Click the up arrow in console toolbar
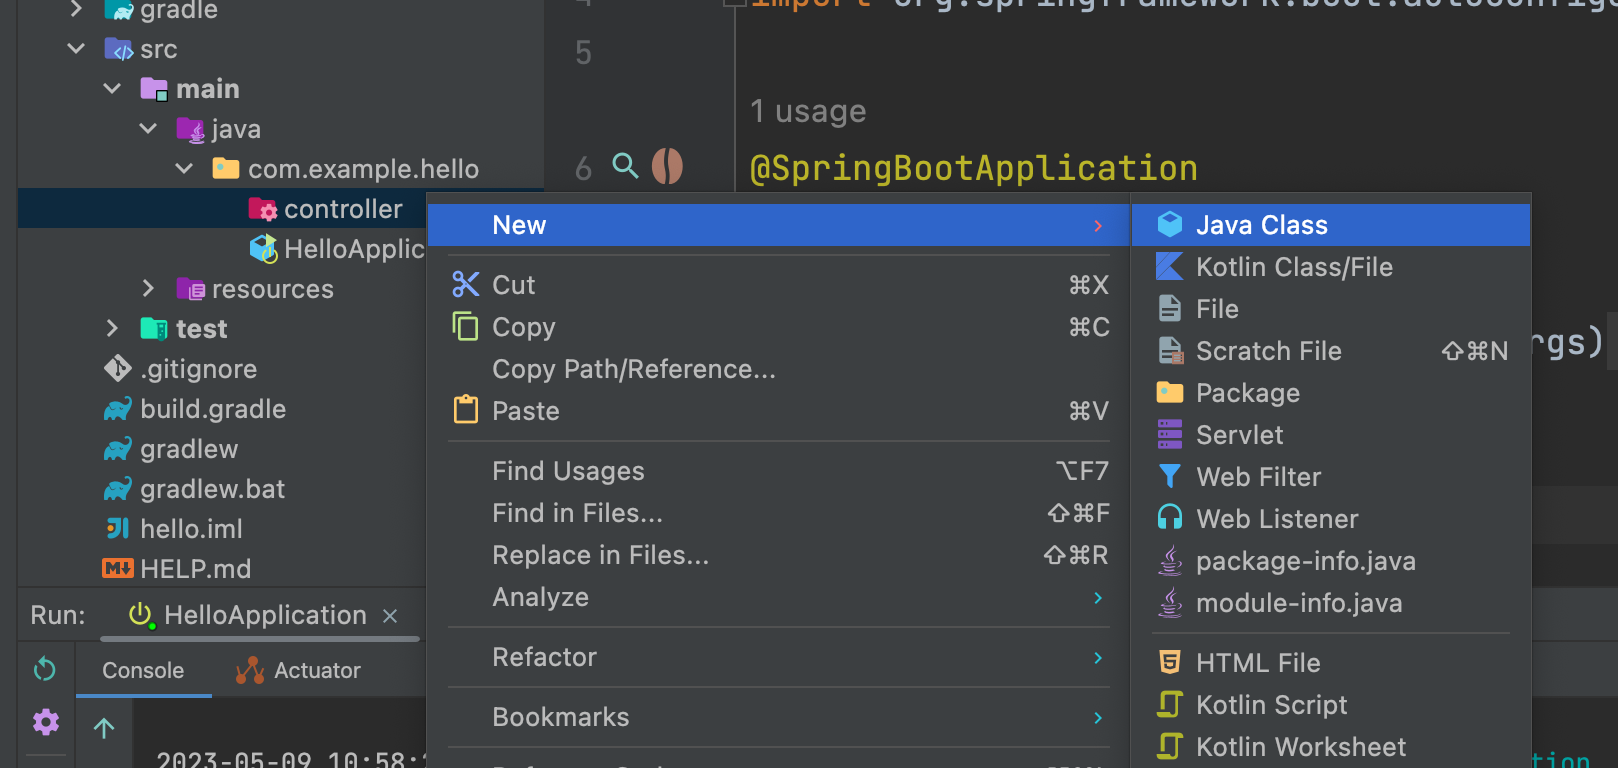The height and width of the screenshot is (768, 1618). (x=104, y=727)
